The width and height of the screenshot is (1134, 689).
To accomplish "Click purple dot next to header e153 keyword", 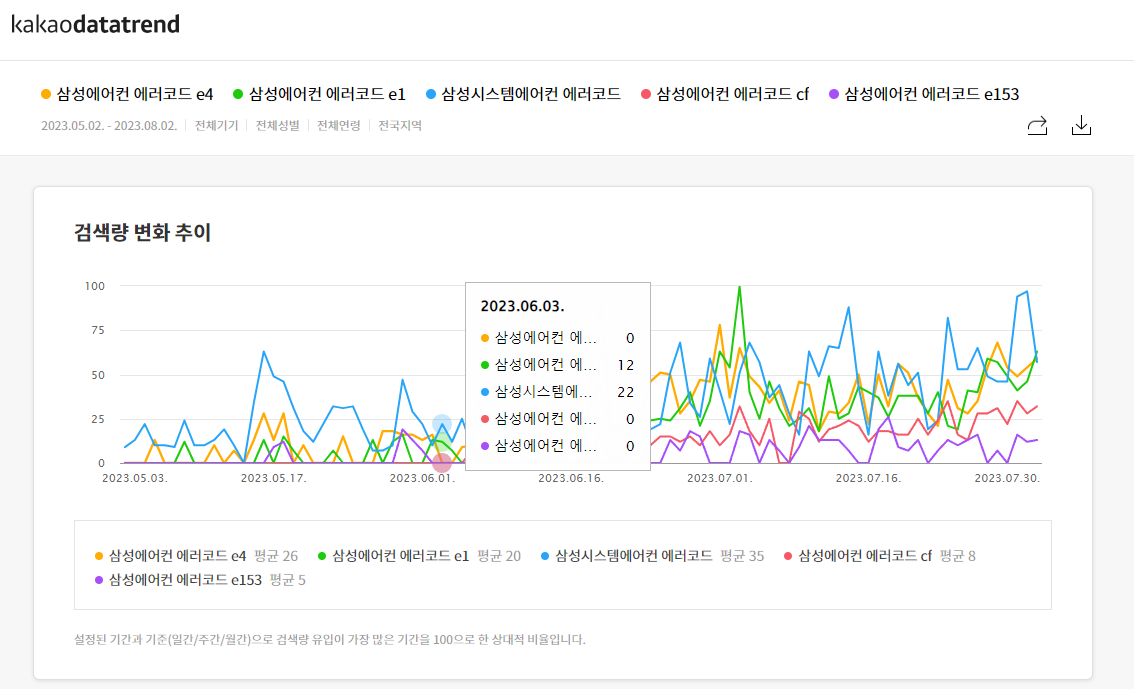I will coord(834,94).
